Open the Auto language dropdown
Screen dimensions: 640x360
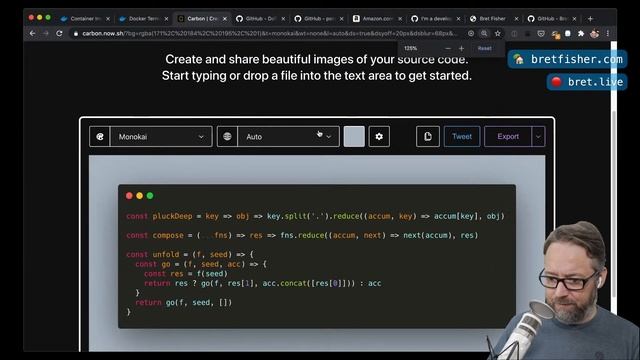[288, 137]
